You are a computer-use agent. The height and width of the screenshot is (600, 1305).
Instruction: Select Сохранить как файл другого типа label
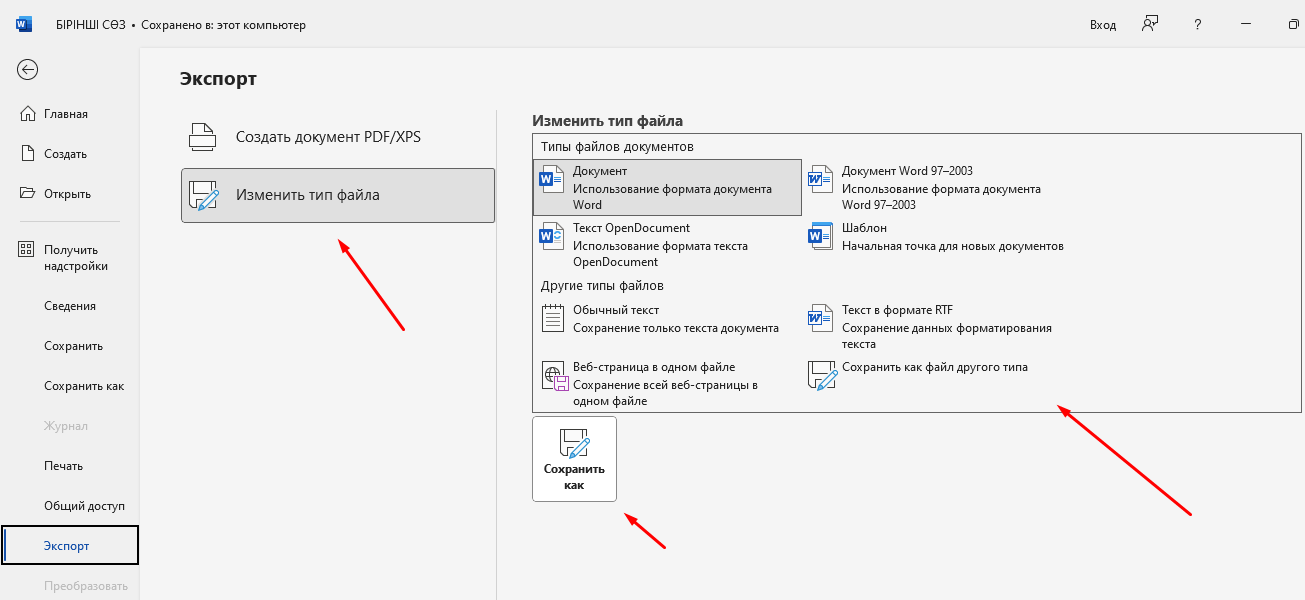935,367
